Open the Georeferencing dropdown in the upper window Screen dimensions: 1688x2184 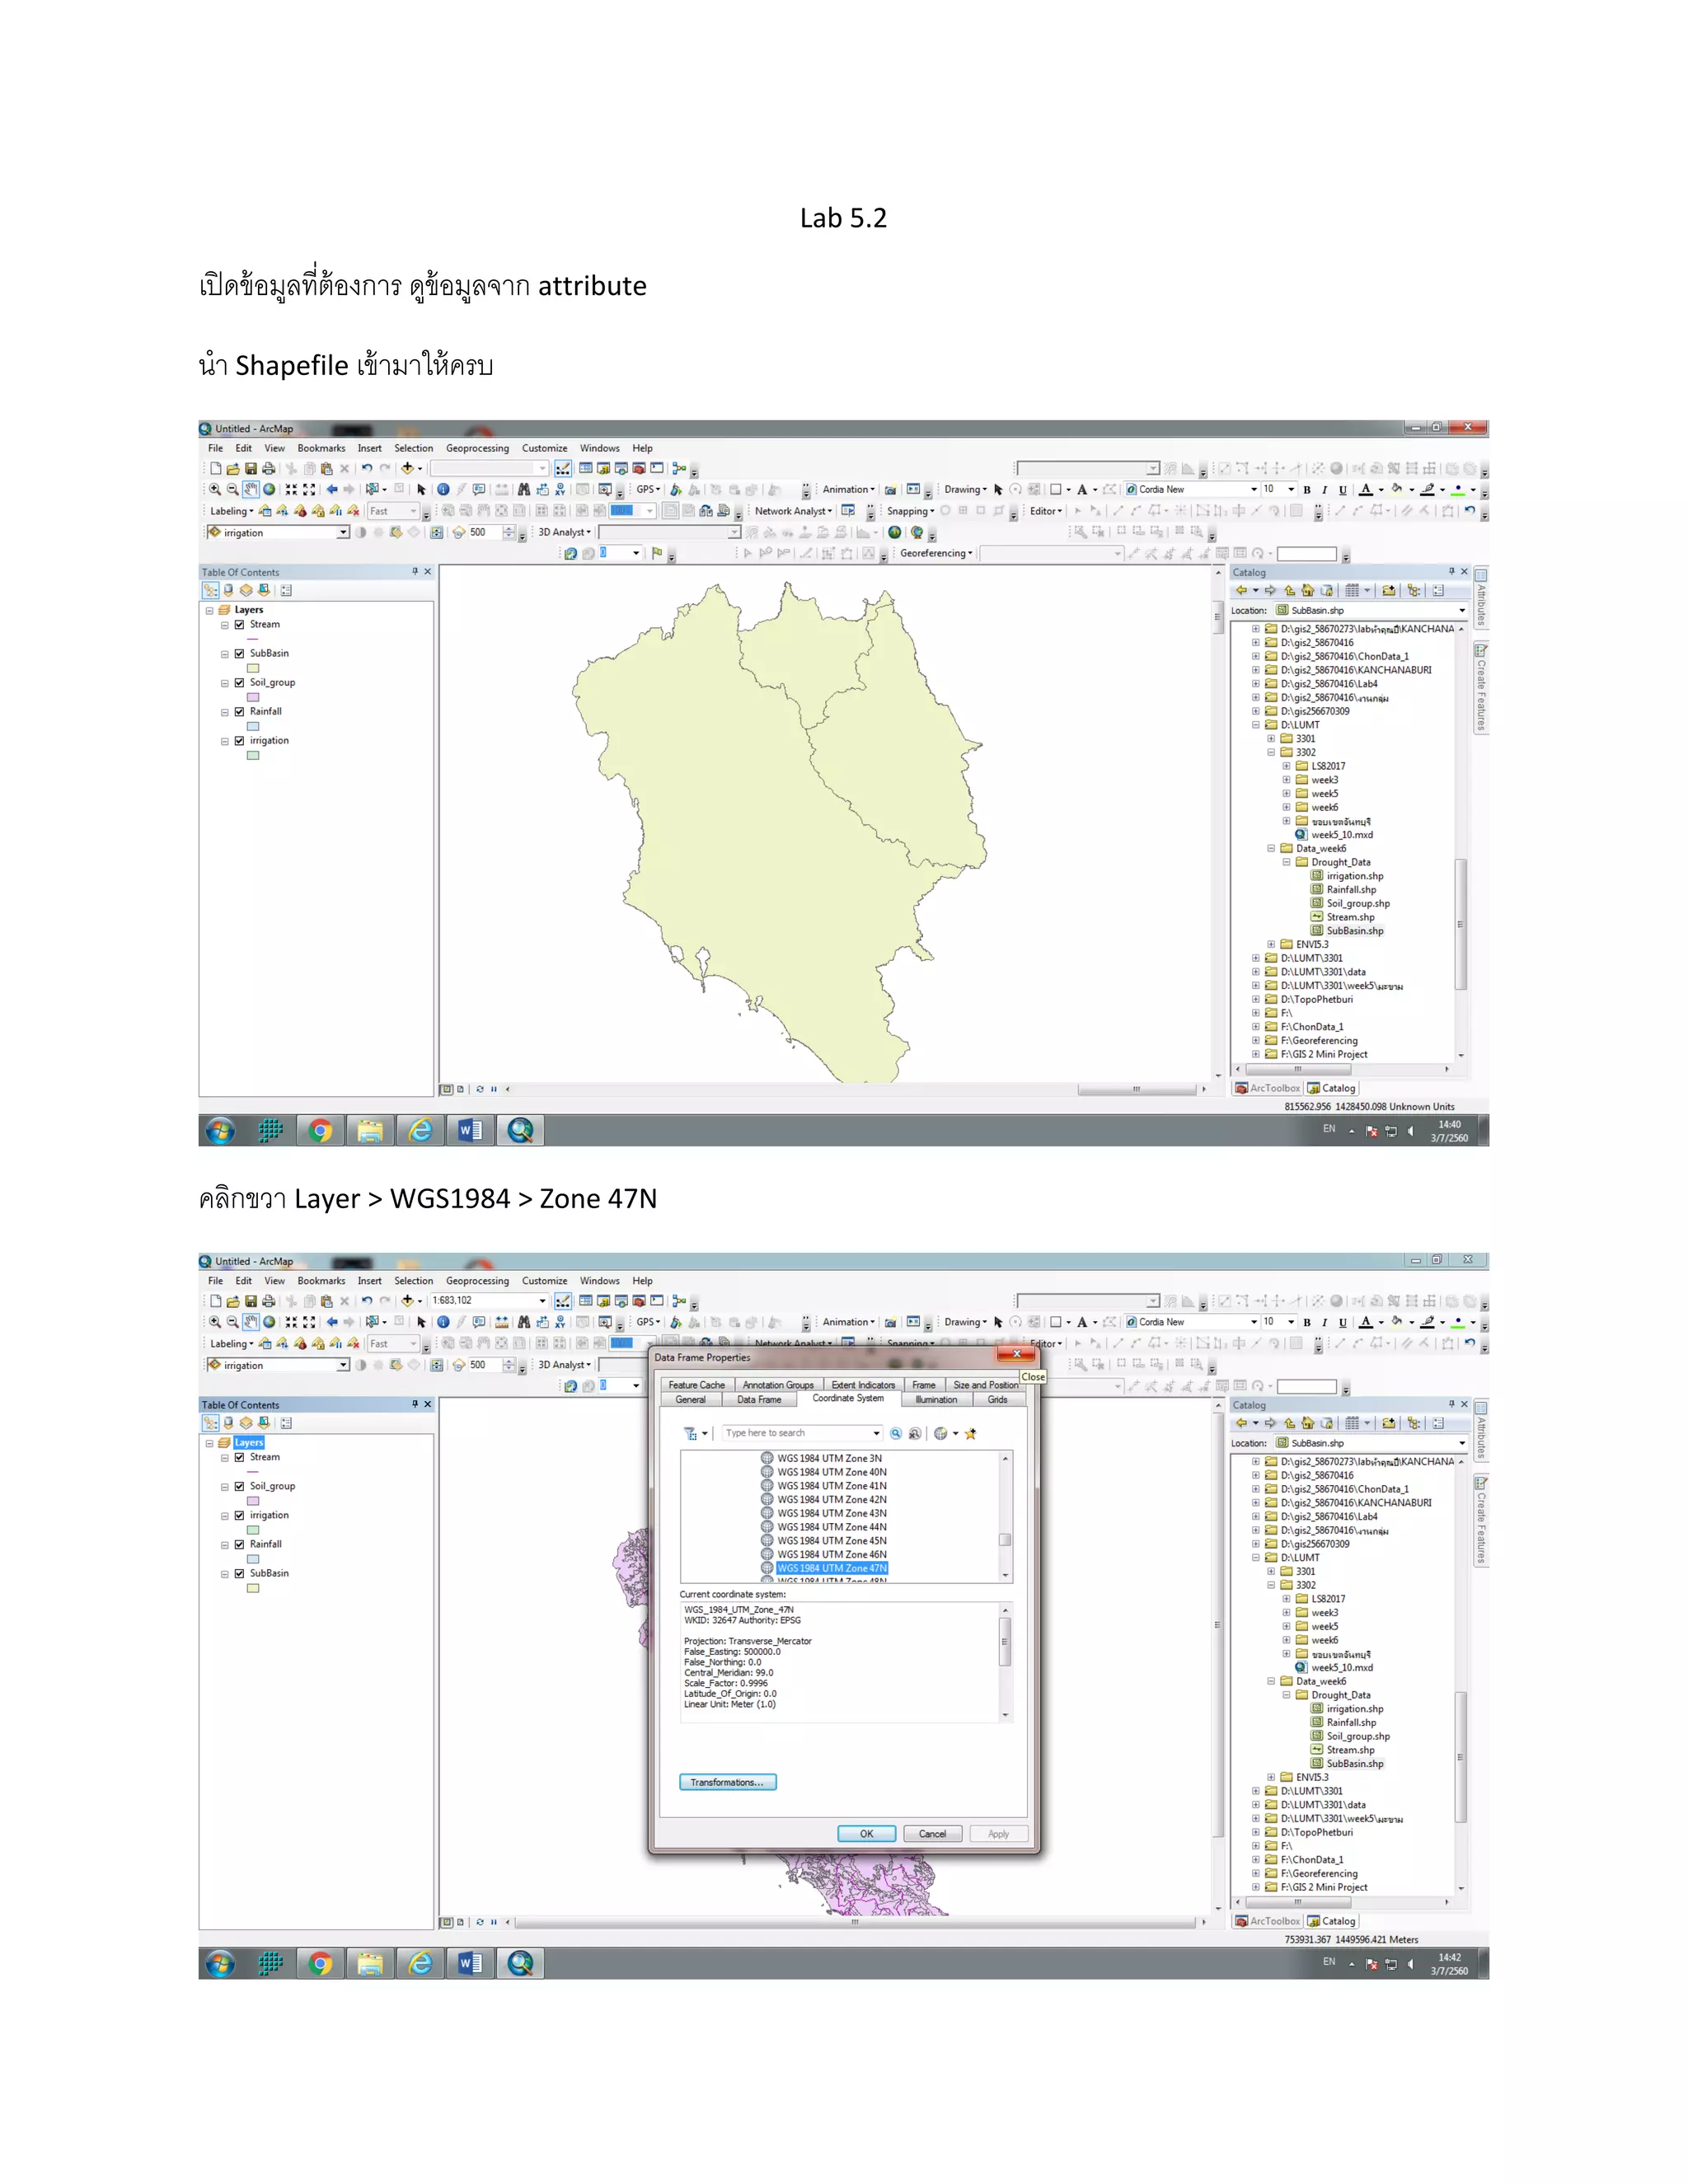935,553
